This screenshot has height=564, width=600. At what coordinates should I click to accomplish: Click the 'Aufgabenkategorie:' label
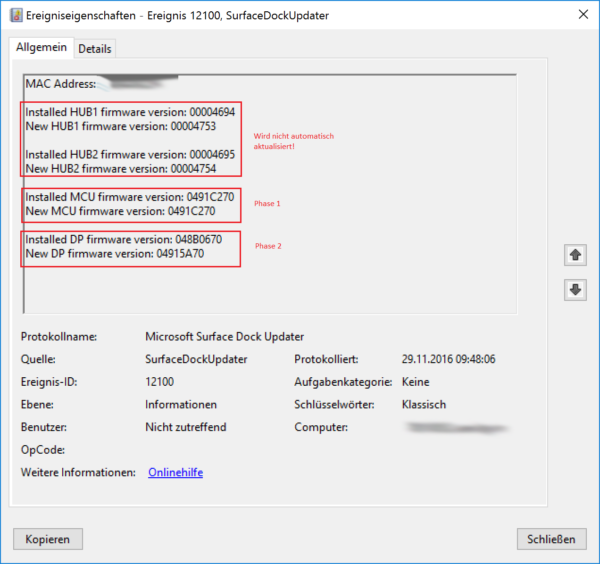coord(343,382)
